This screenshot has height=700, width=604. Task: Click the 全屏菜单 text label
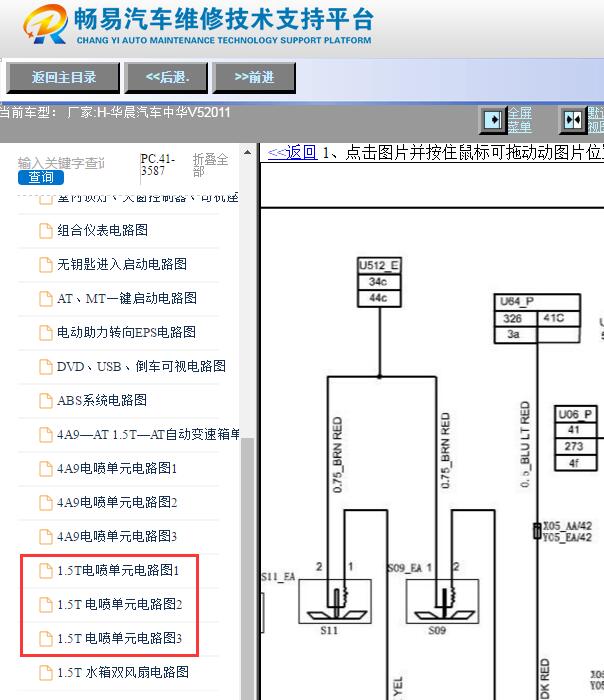(x=520, y=120)
